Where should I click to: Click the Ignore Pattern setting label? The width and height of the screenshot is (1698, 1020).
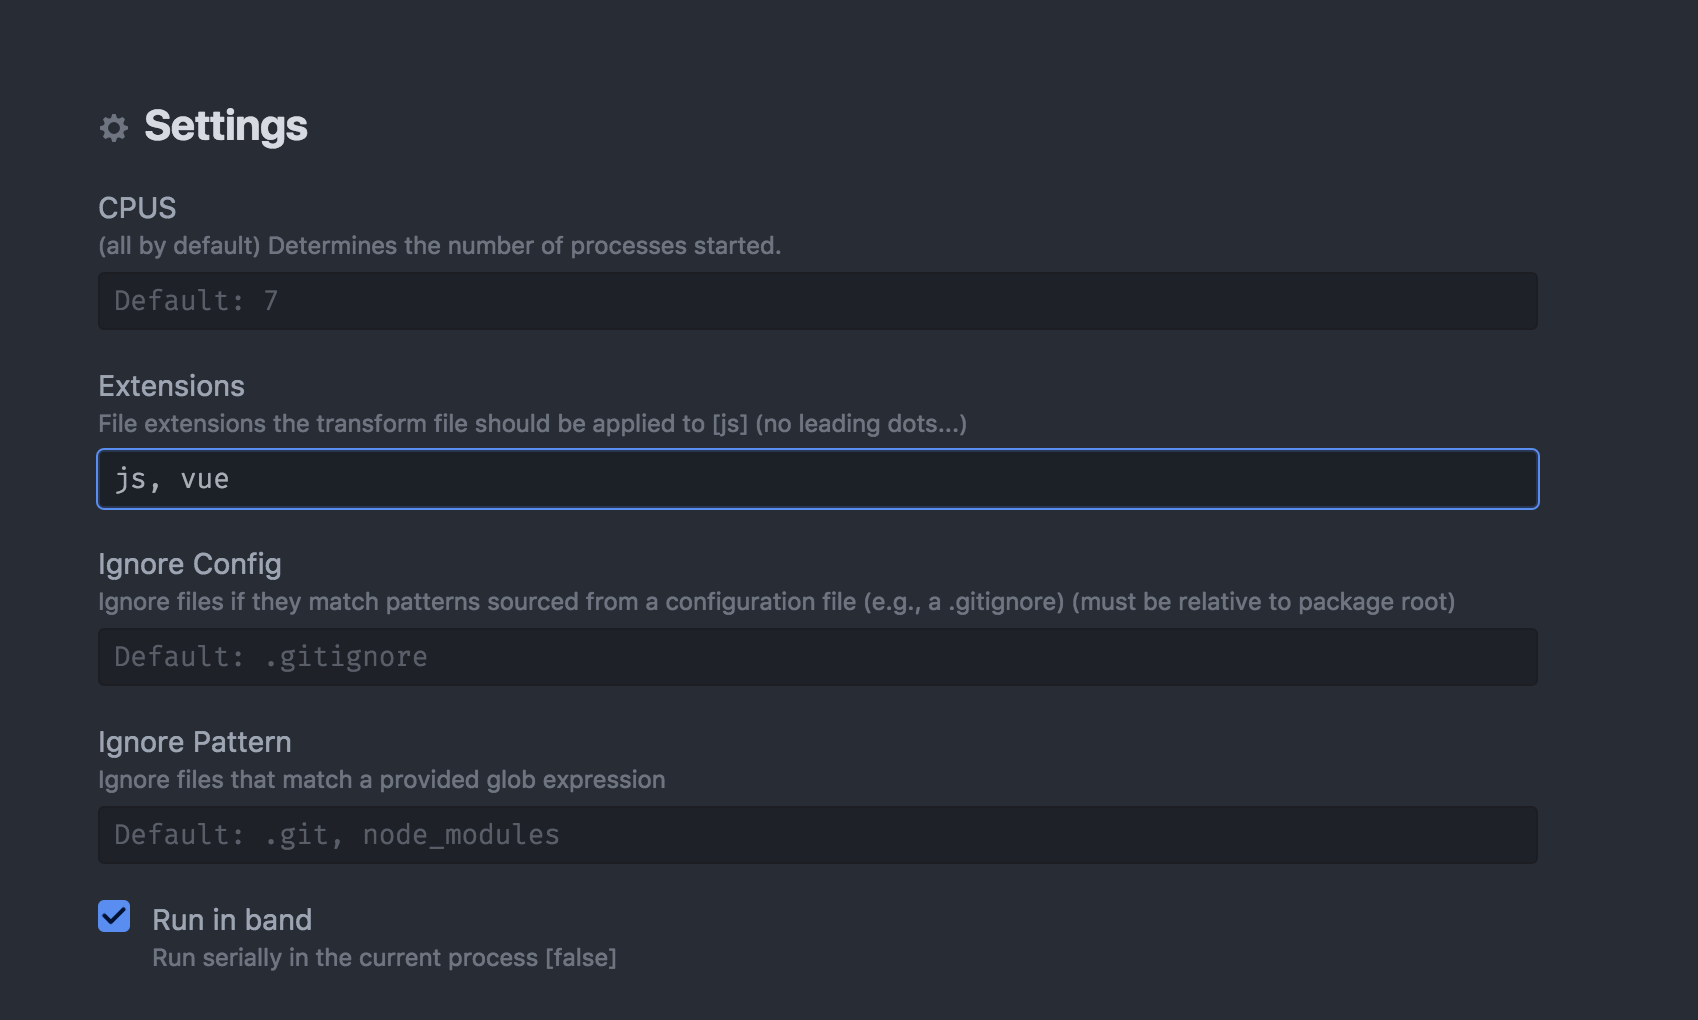point(195,742)
